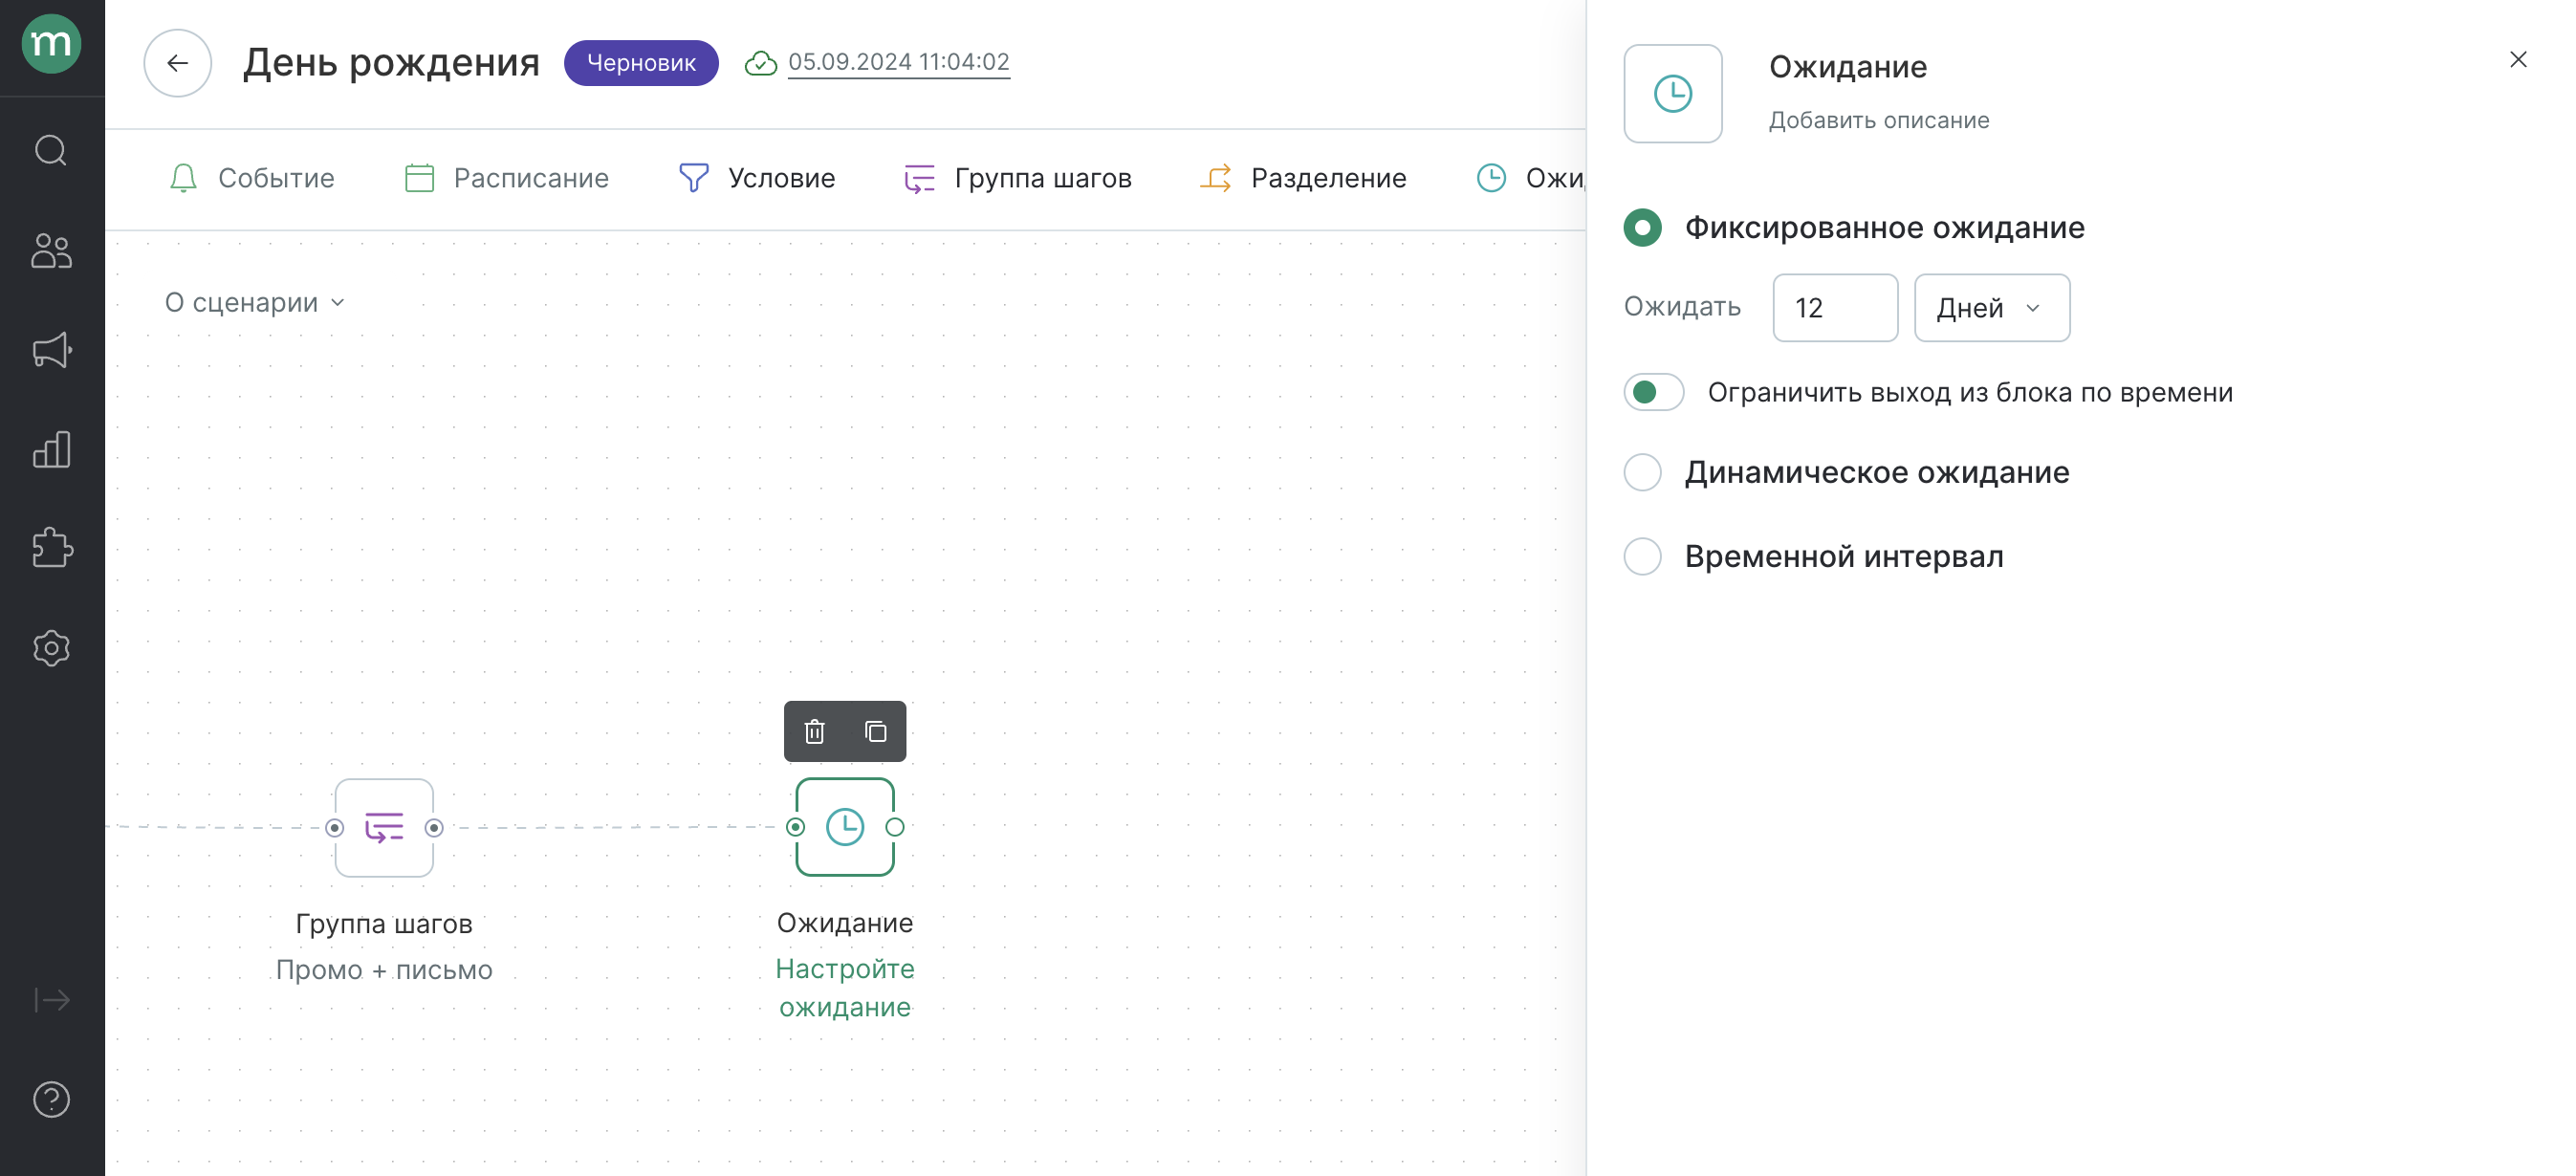Select Динамическое ожидание radio option
Image resolution: width=2576 pixels, height=1176 pixels.
(1642, 472)
